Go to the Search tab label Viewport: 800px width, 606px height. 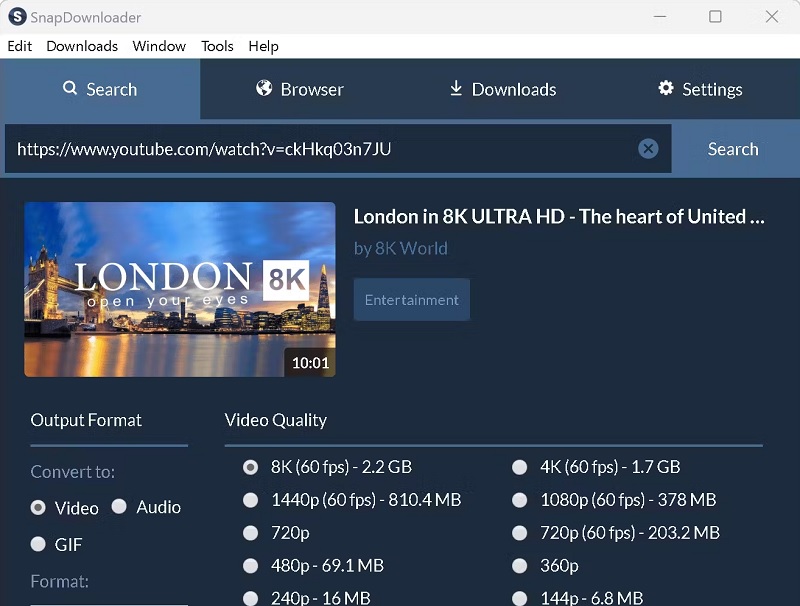112,89
